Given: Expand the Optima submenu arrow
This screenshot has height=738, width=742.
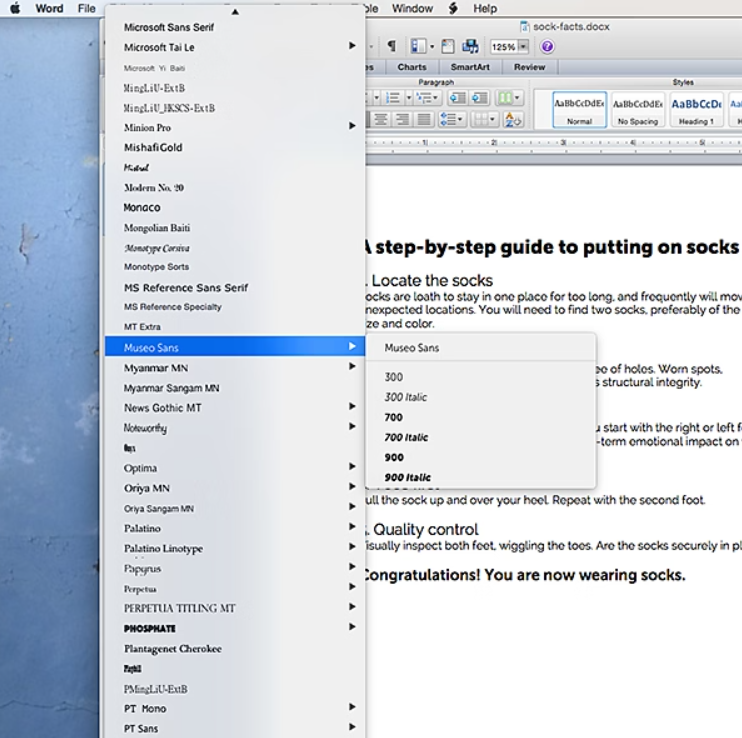Looking at the screenshot, I should [x=352, y=466].
